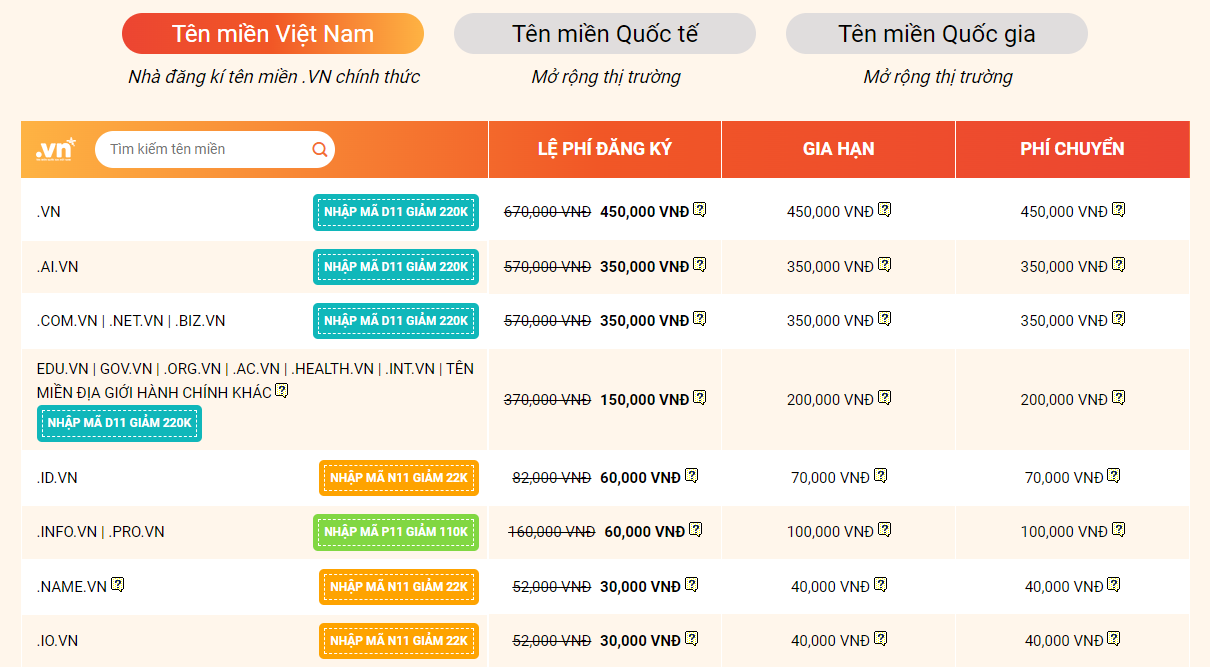Click the help icon beside .NAME.VN label
The width and height of the screenshot is (1210, 667).
(119, 585)
